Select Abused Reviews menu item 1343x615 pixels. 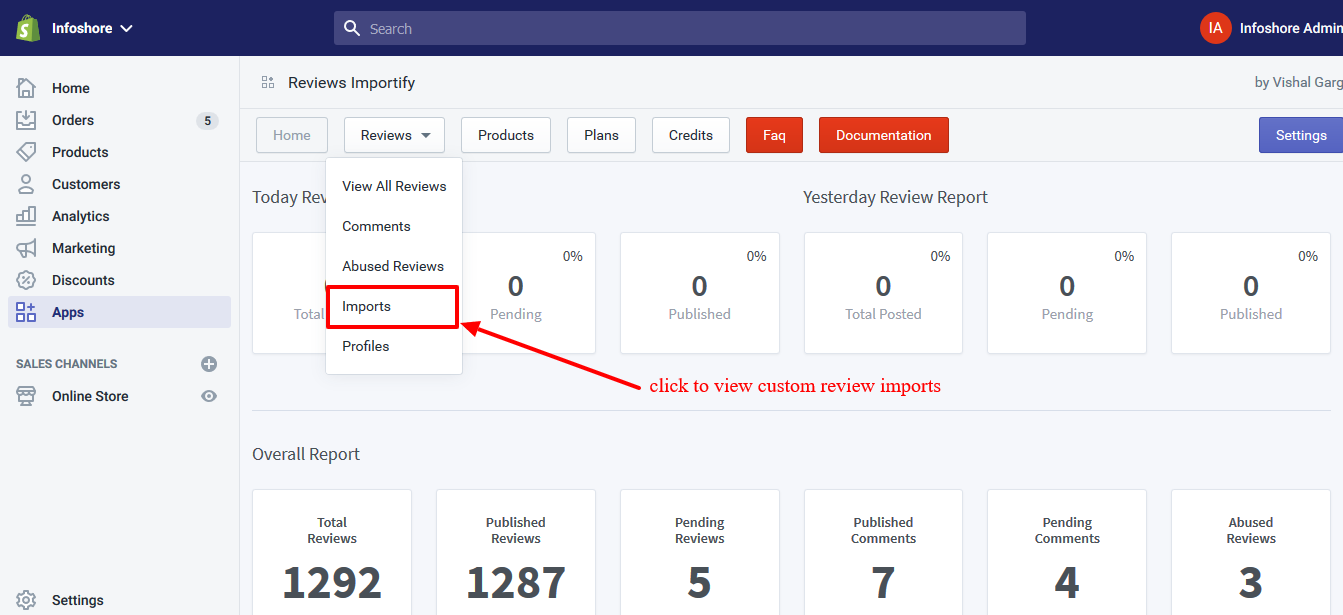[x=394, y=266]
